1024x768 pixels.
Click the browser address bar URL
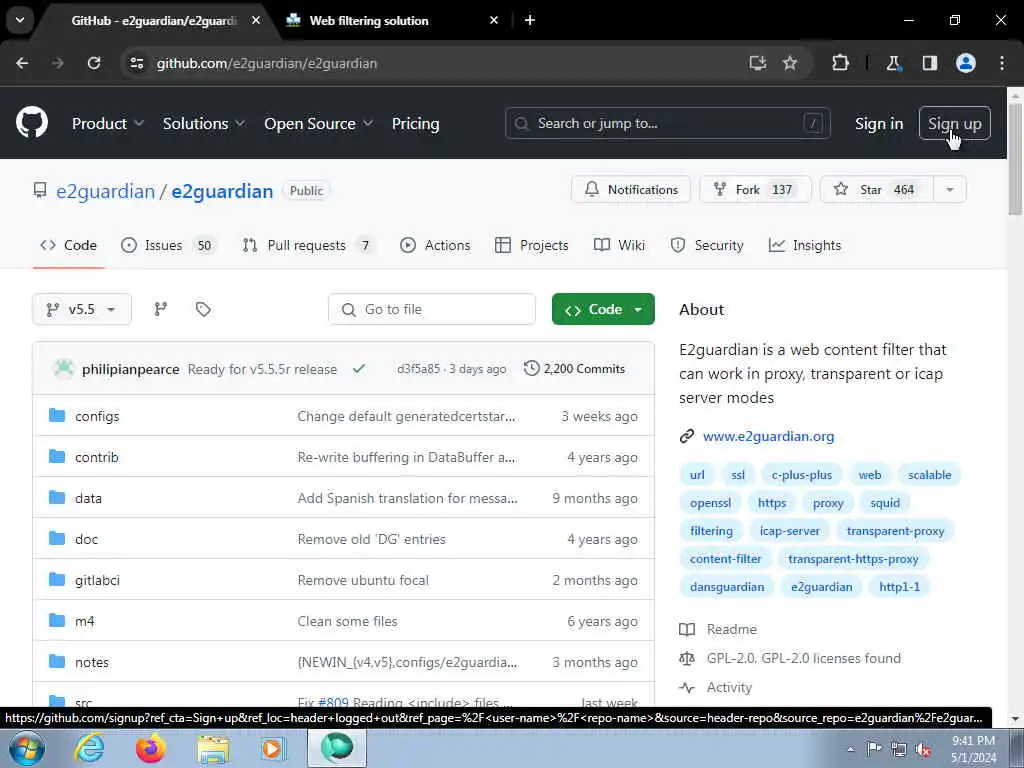pyautogui.click(x=266, y=63)
